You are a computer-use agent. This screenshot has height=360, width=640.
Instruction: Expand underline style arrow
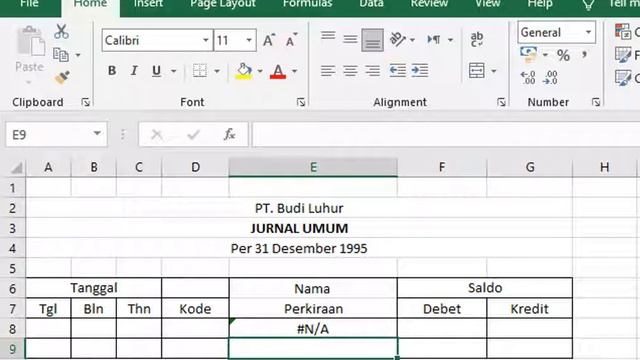tap(173, 71)
